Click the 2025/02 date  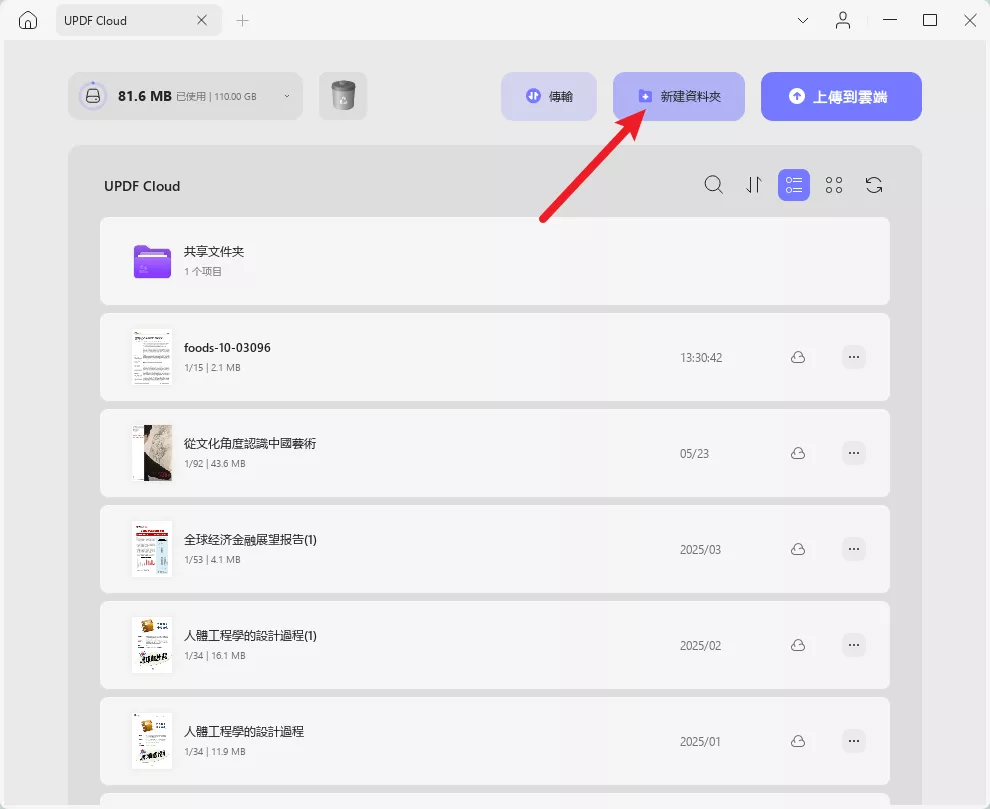(x=700, y=646)
